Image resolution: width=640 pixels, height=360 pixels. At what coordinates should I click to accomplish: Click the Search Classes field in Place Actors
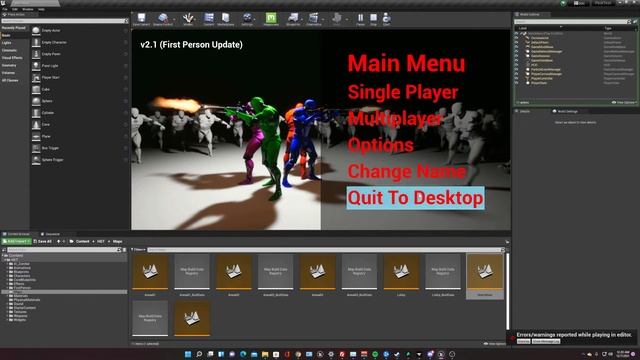[x=64, y=21]
